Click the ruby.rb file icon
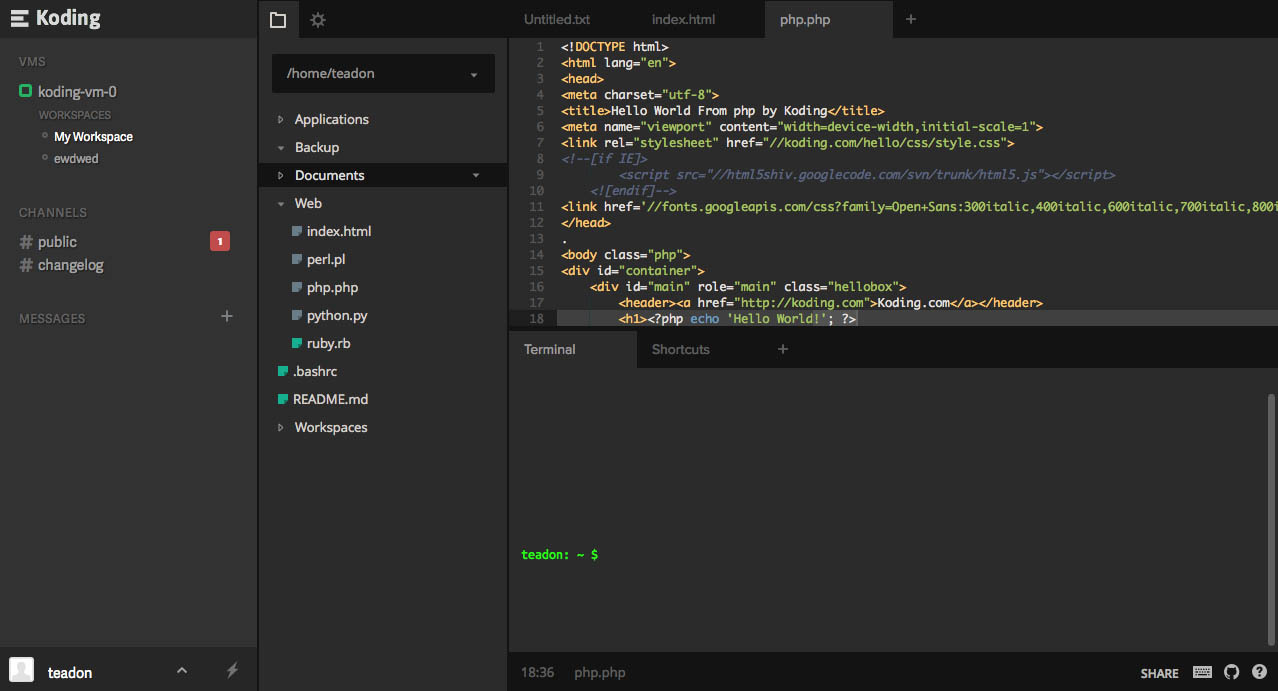Image resolution: width=1278 pixels, height=691 pixels. click(x=296, y=343)
